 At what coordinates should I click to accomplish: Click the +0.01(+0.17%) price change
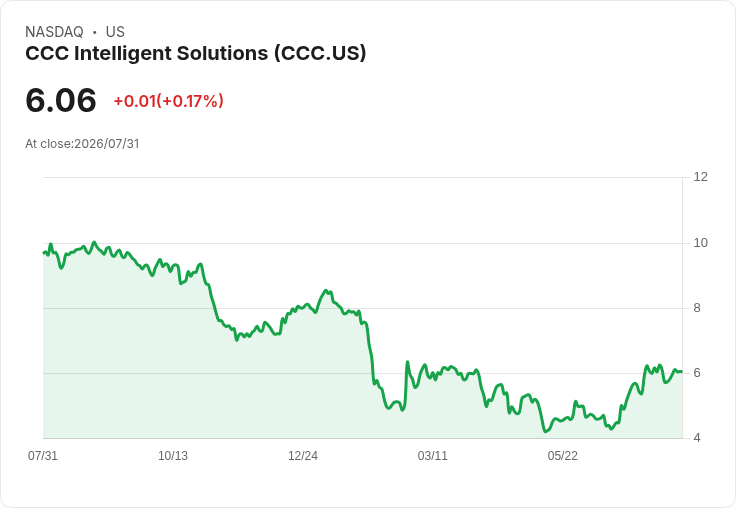[169, 101]
